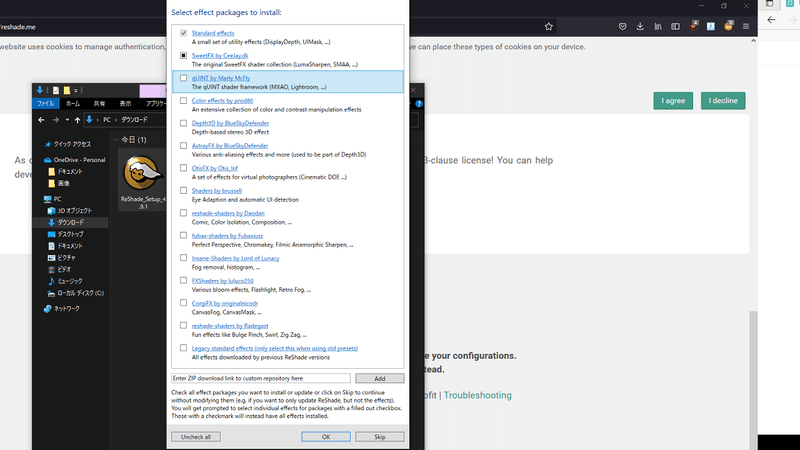Open Troubleshooting link on webpage
Screen dimensions: 800x450
pos(478,395)
